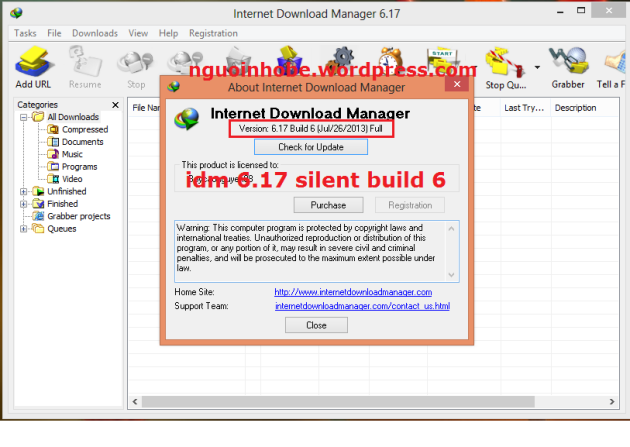This screenshot has height=447, width=630.
Task: Open the File menu
Action: click(x=54, y=33)
